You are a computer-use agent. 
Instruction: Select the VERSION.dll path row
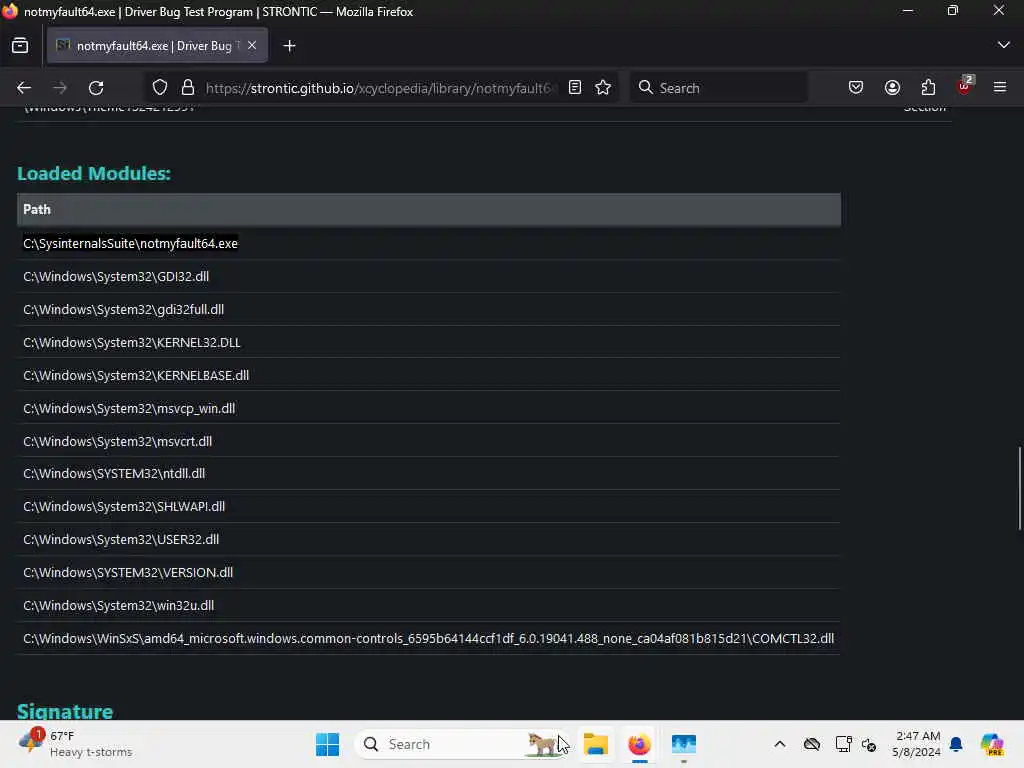[x=429, y=573]
